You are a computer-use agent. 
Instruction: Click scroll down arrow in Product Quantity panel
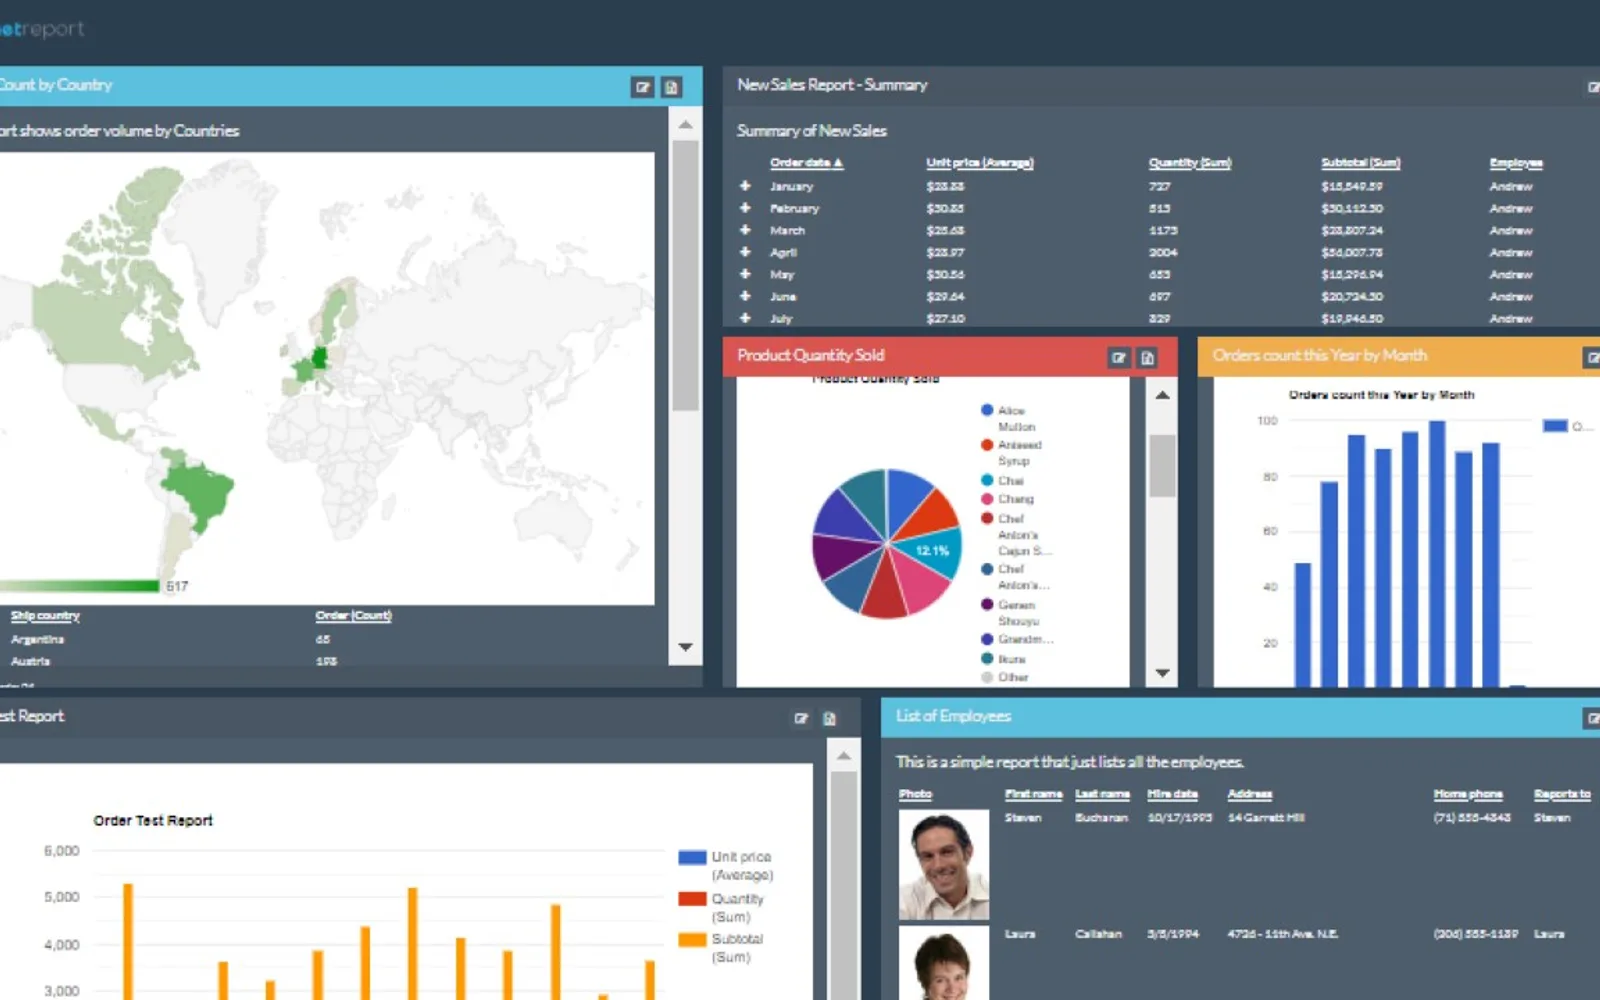(x=1162, y=673)
